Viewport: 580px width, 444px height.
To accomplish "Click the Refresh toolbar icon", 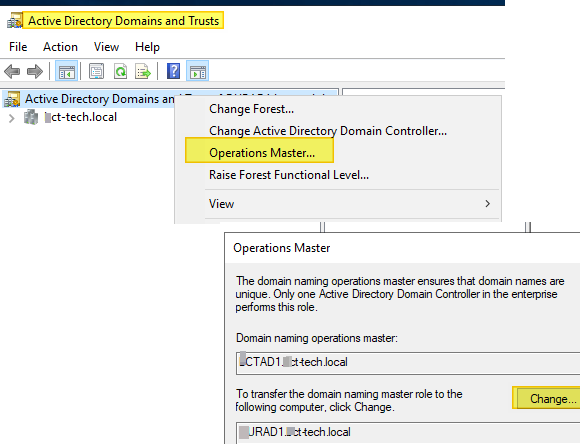I will coord(120,71).
